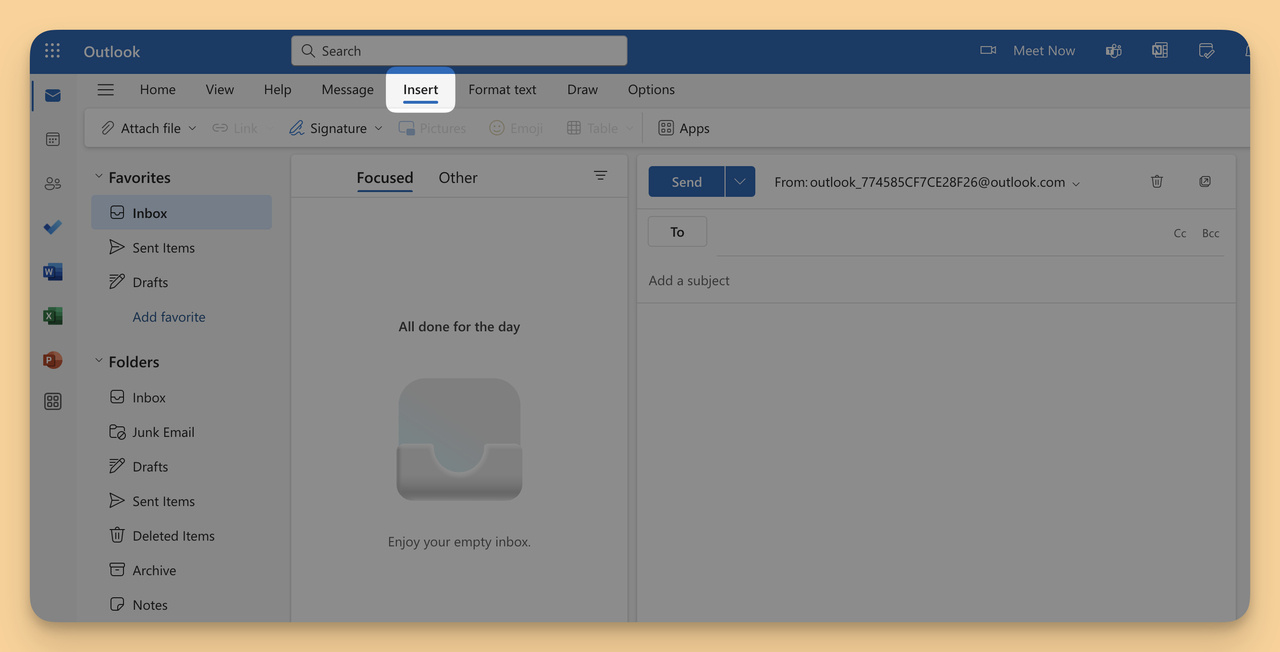Click into the Search box
1280x652 pixels.
click(459, 51)
